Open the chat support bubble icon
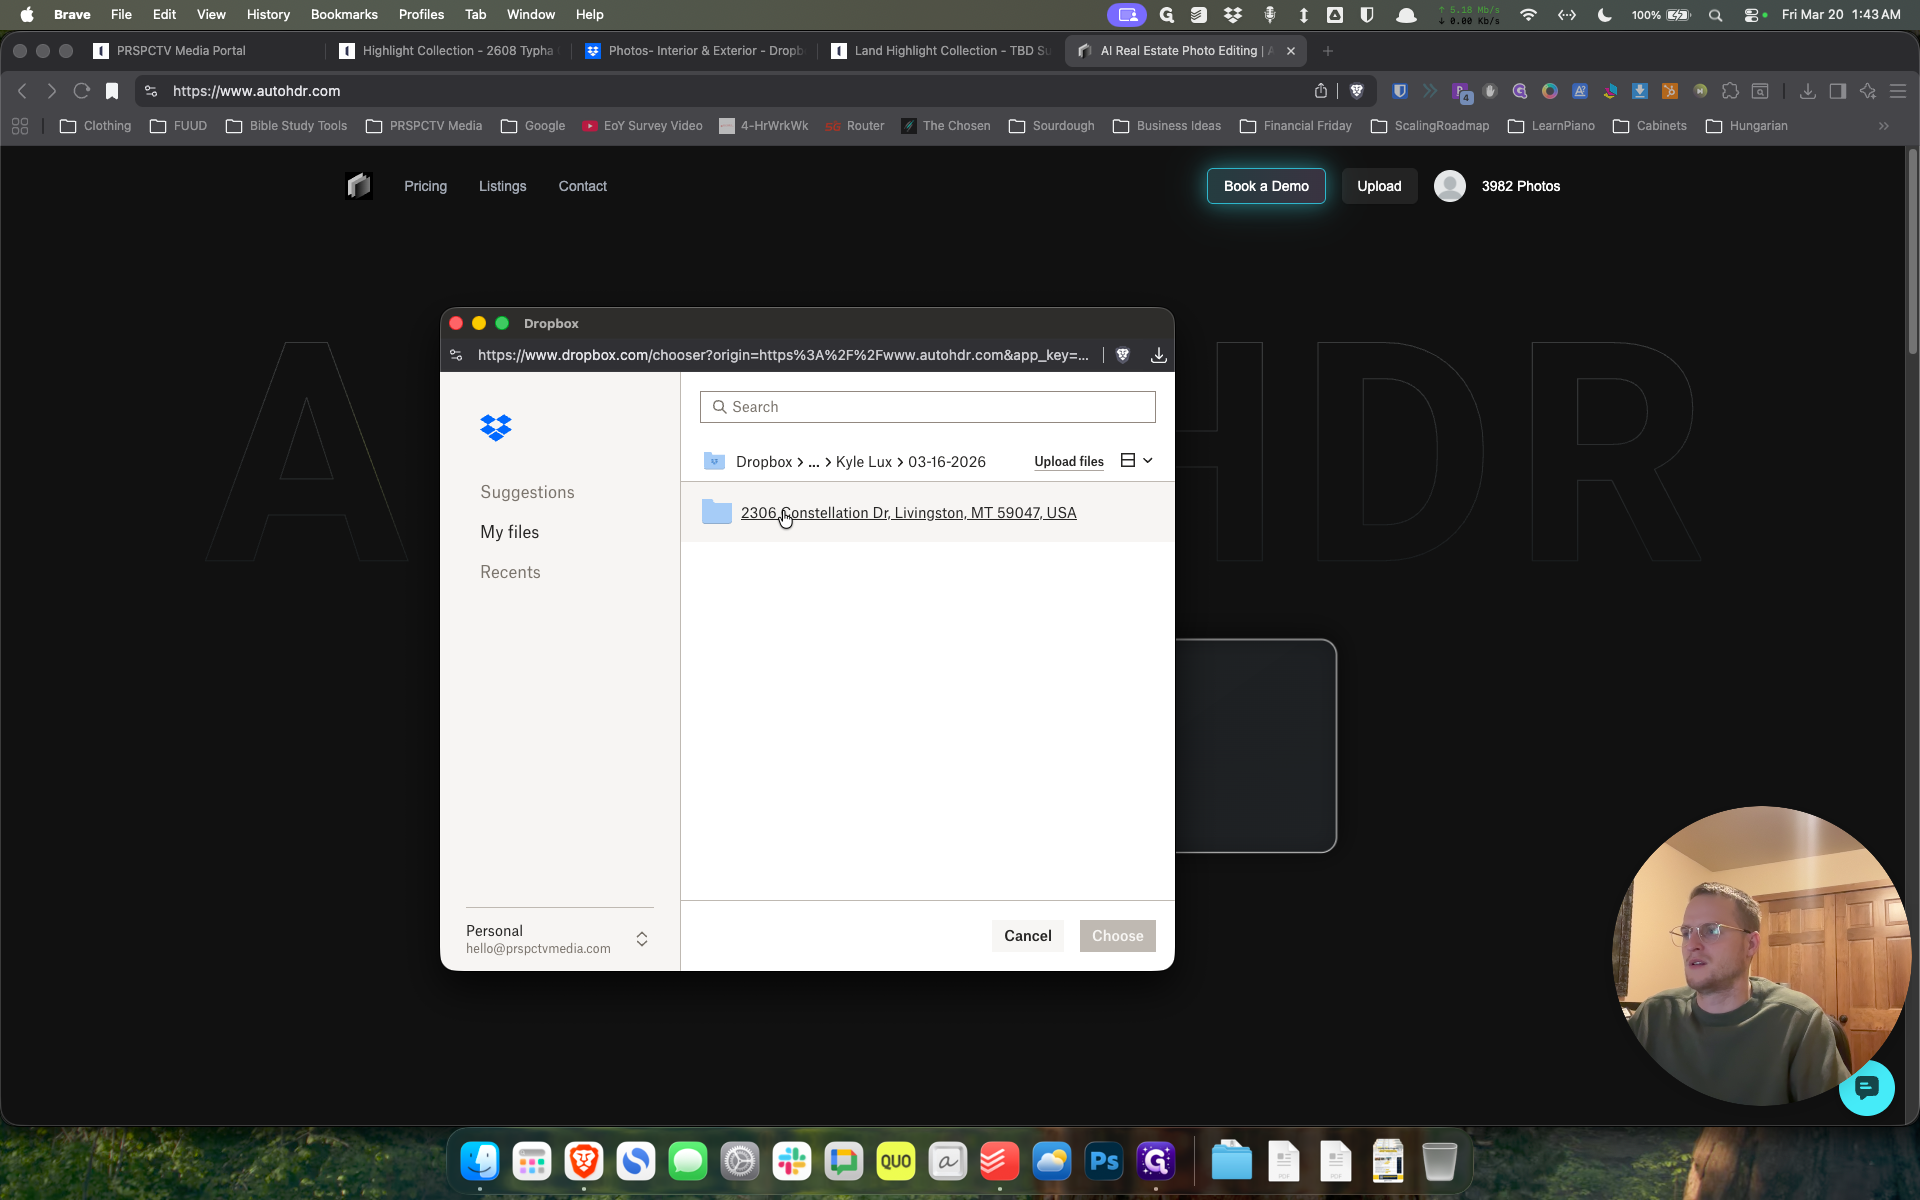This screenshot has width=1920, height=1200. point(1866,1087)
